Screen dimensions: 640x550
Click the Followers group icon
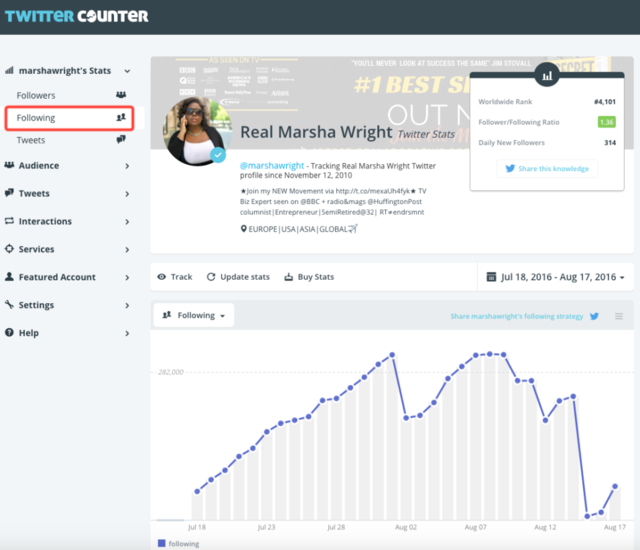(121, 95)
